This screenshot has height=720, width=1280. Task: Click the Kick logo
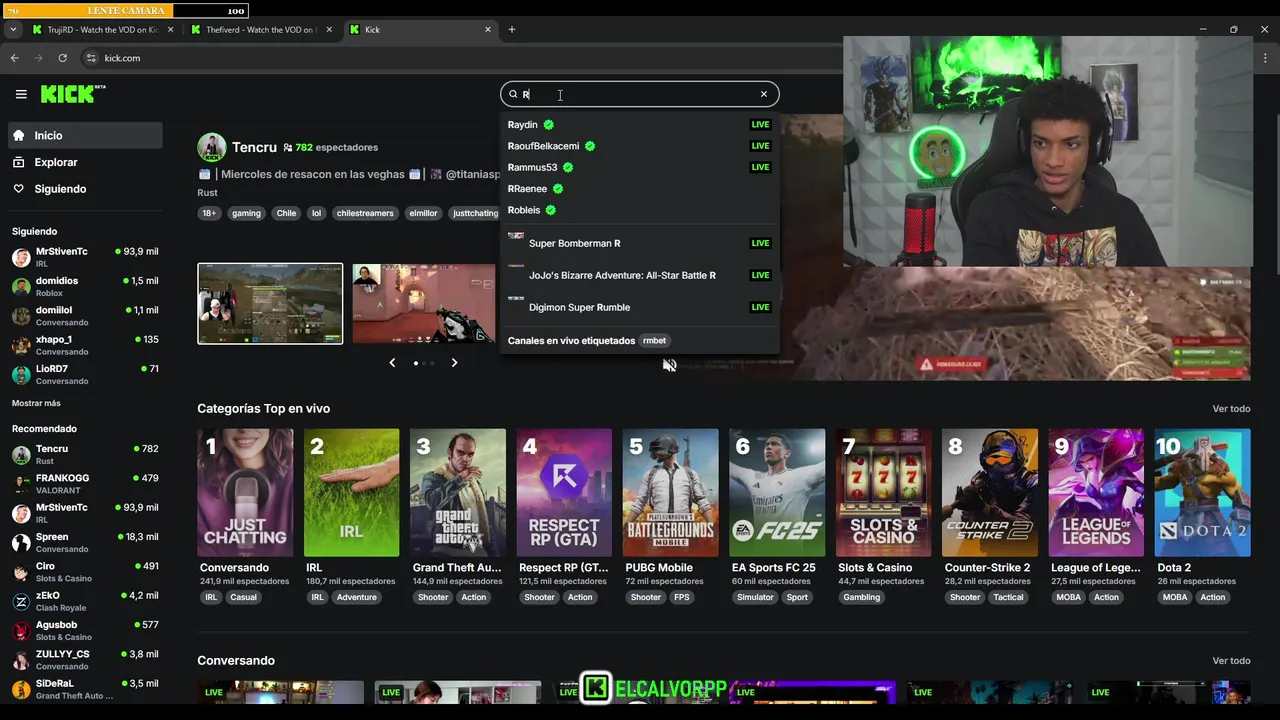72,94
